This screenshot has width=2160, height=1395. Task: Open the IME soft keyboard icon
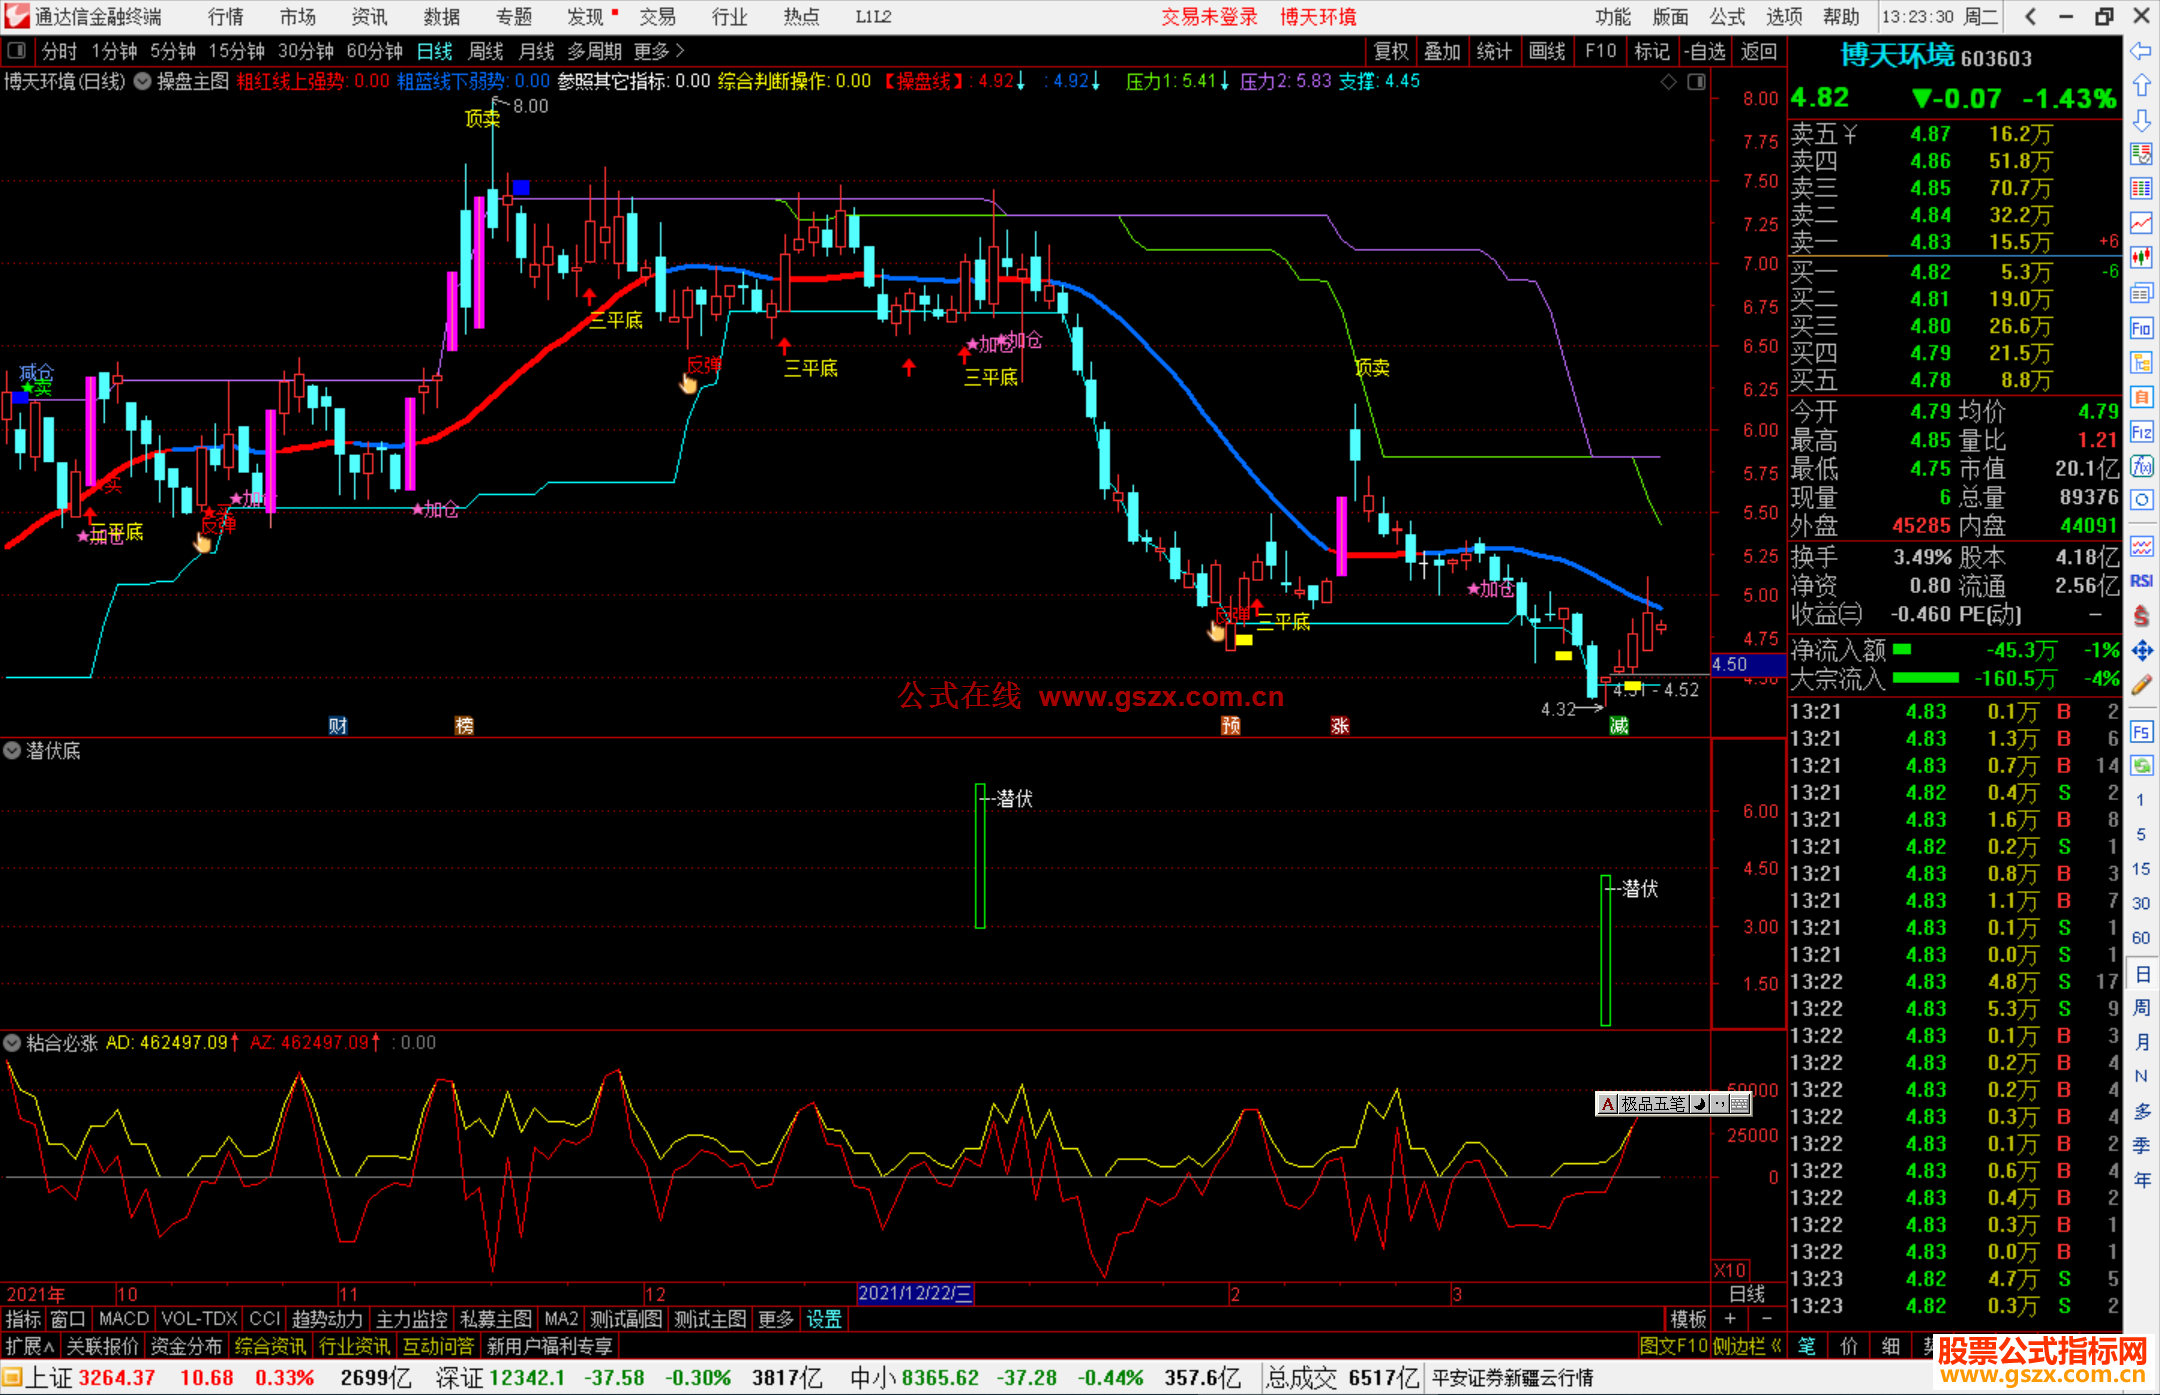pos(1740,1104)
